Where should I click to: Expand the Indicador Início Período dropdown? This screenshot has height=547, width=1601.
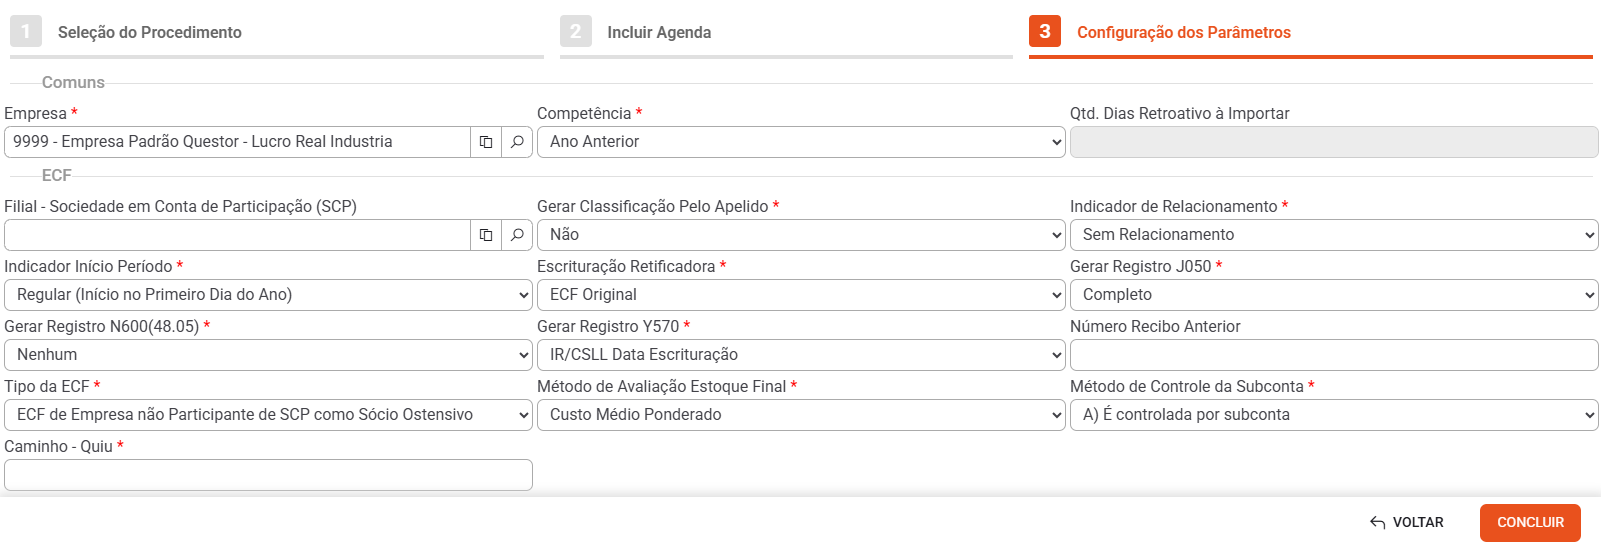[x=268, y=295]
